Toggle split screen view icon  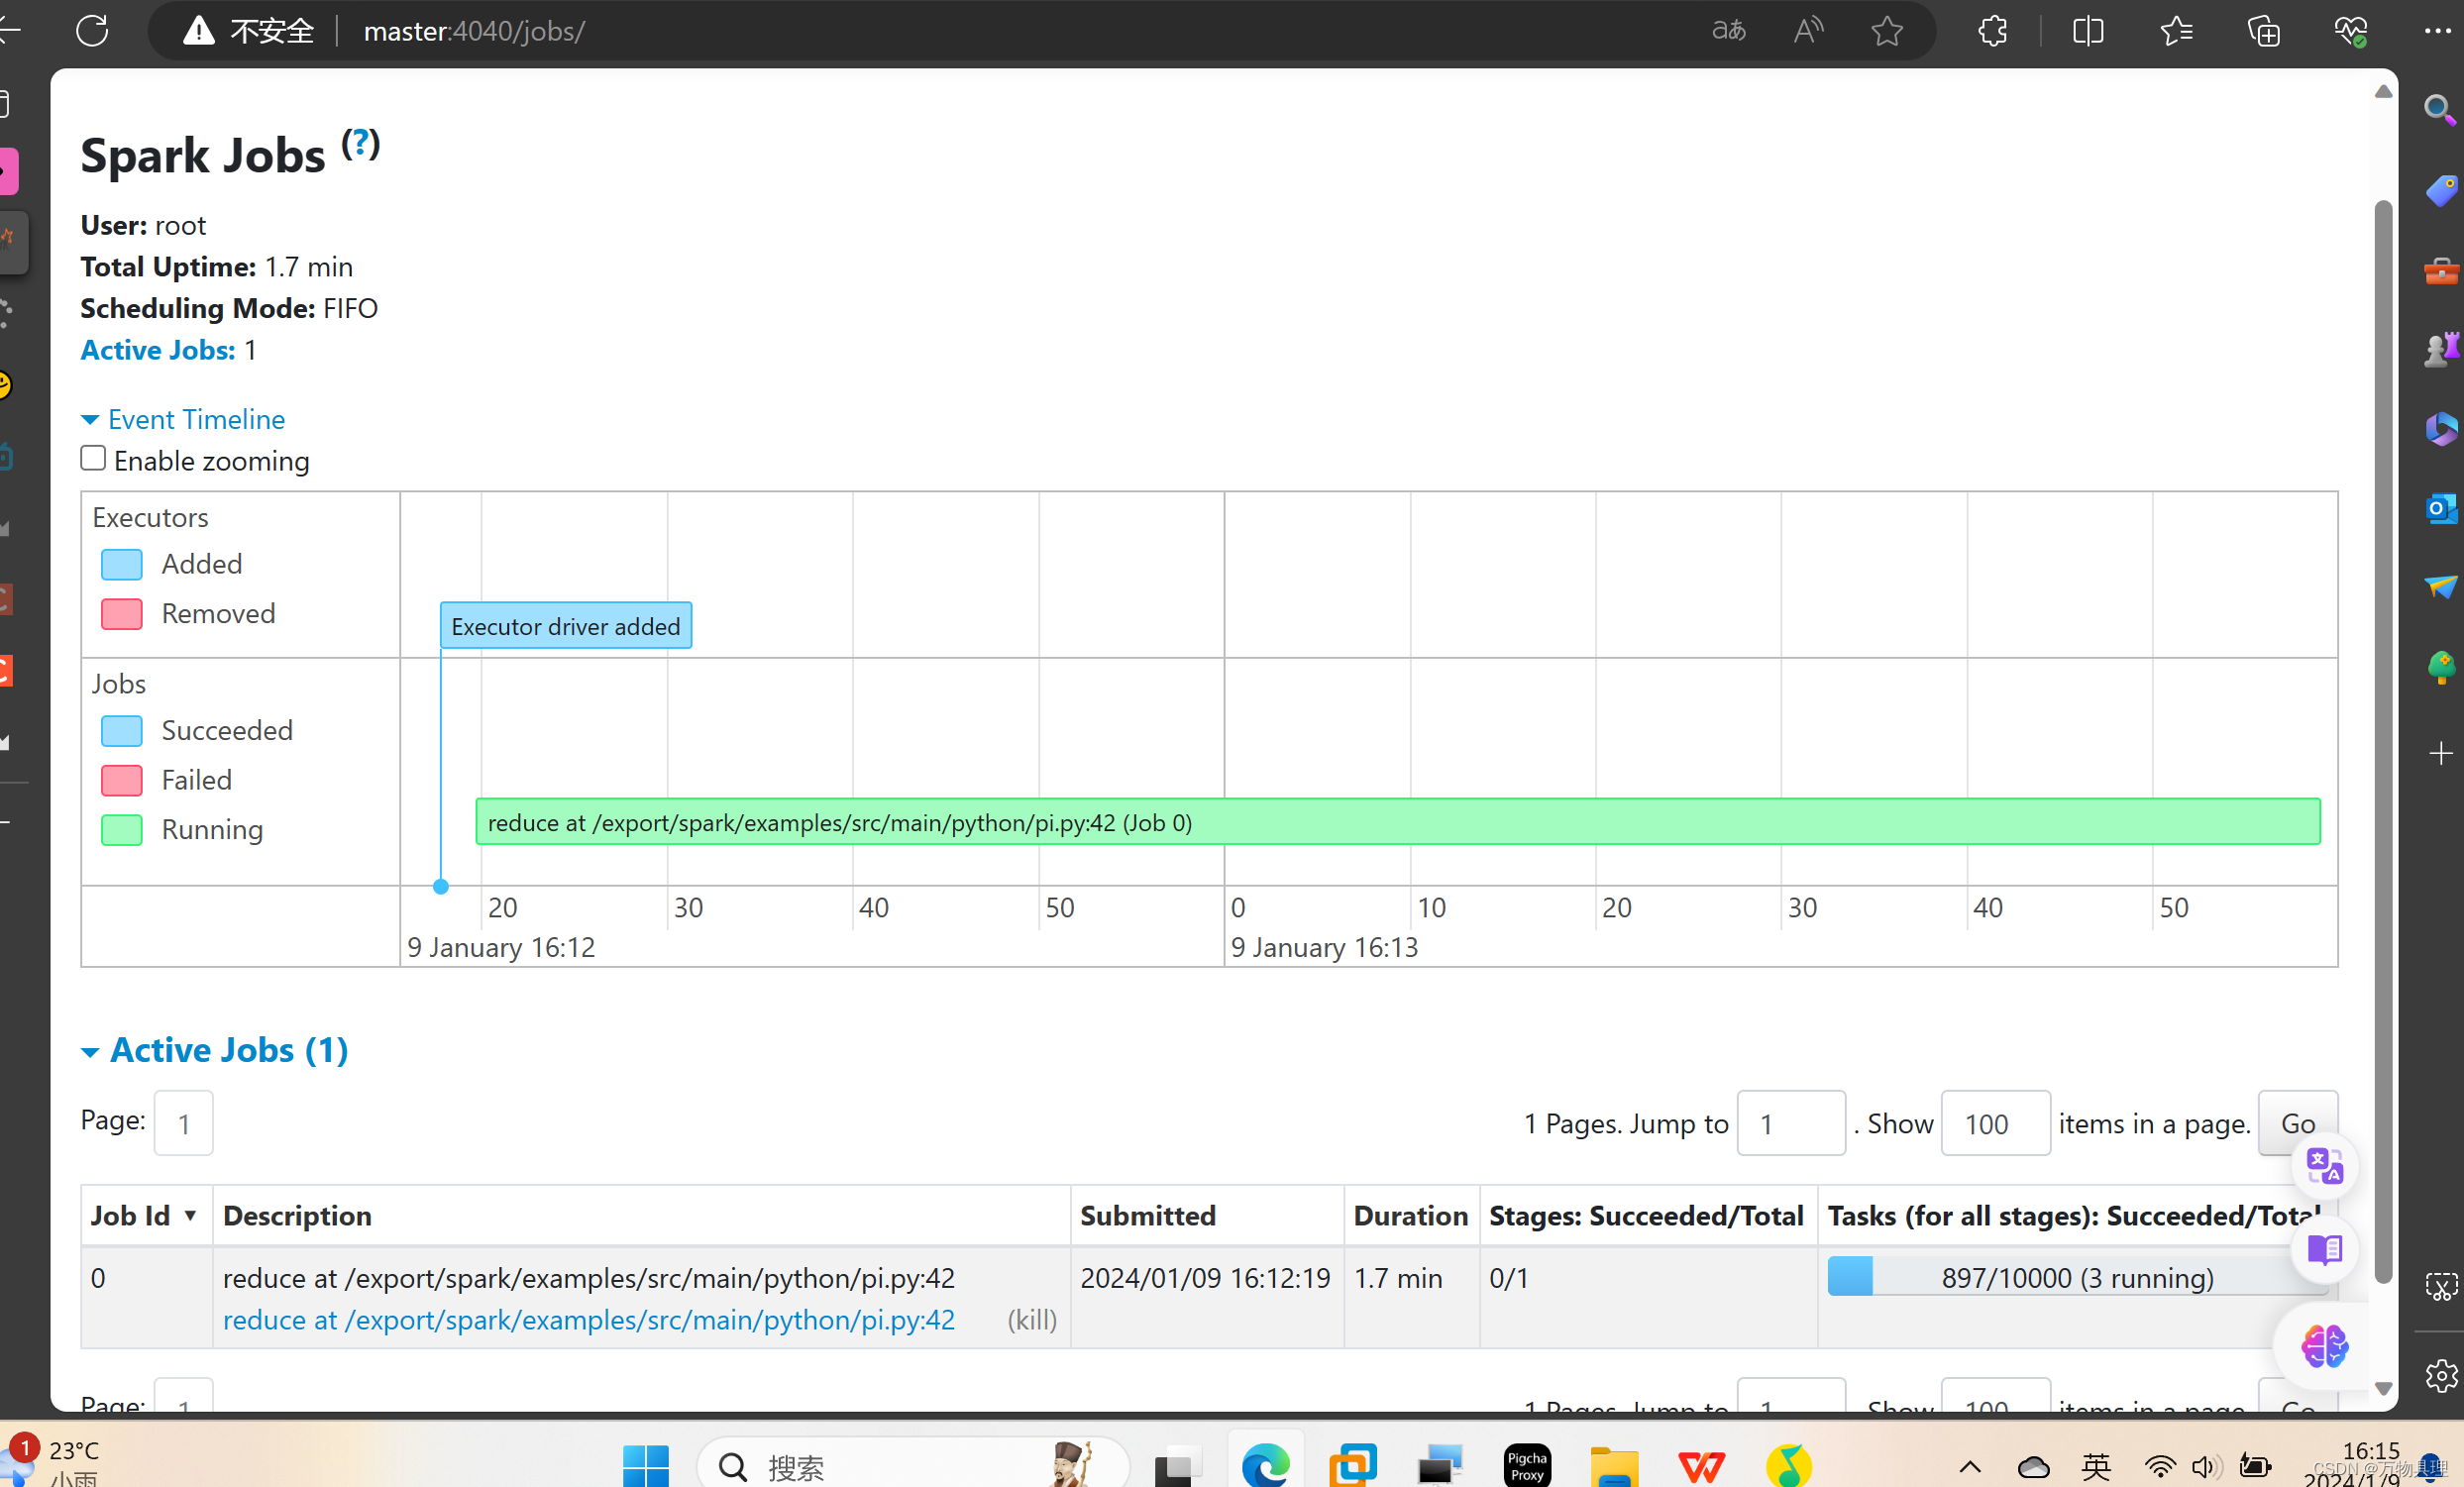(x=2088, y=30)
